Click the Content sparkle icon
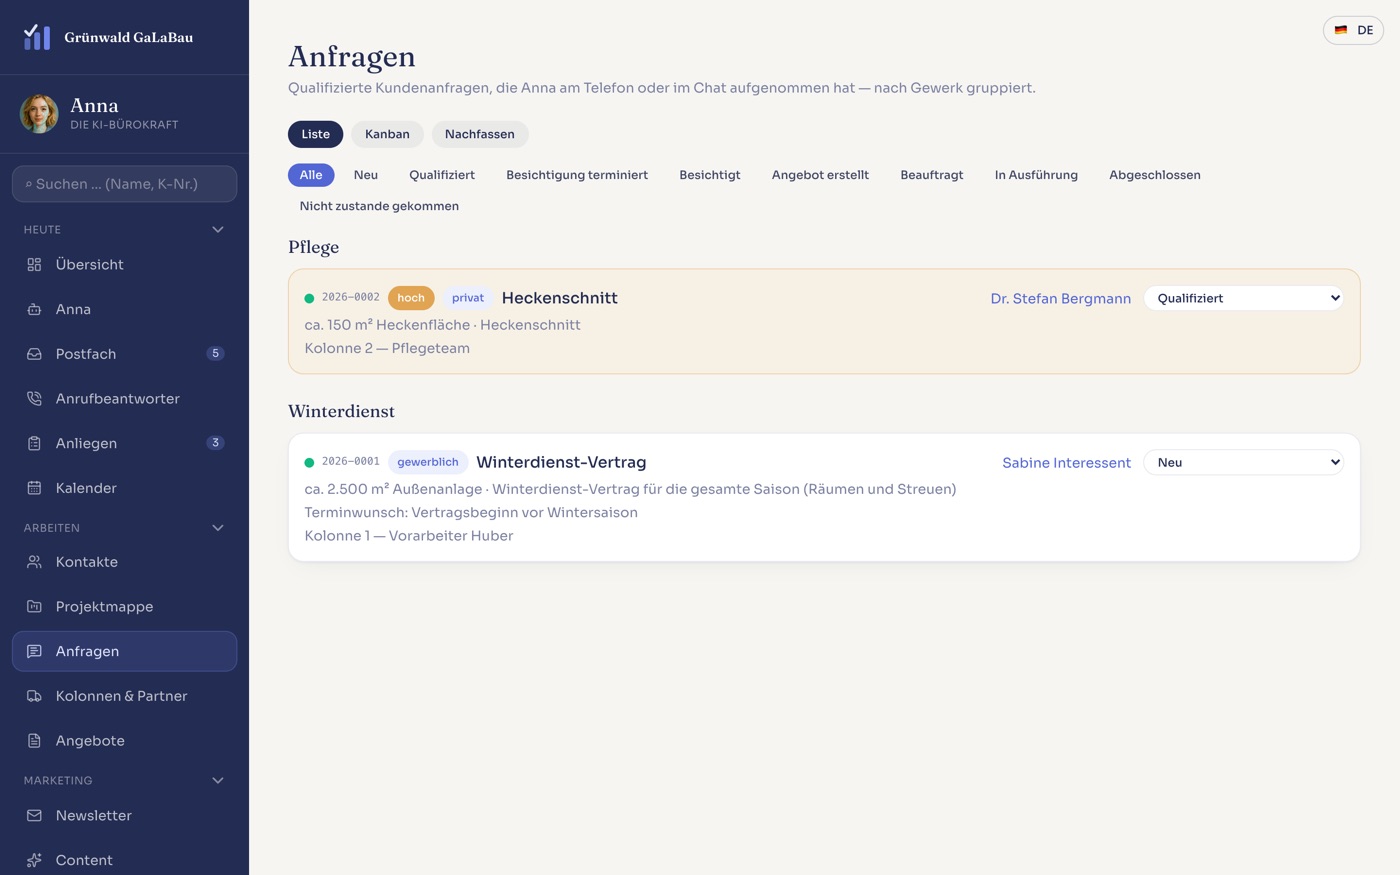Image resolution: width=1400 pixels, height=875 pixels. (x=34, y=860)
